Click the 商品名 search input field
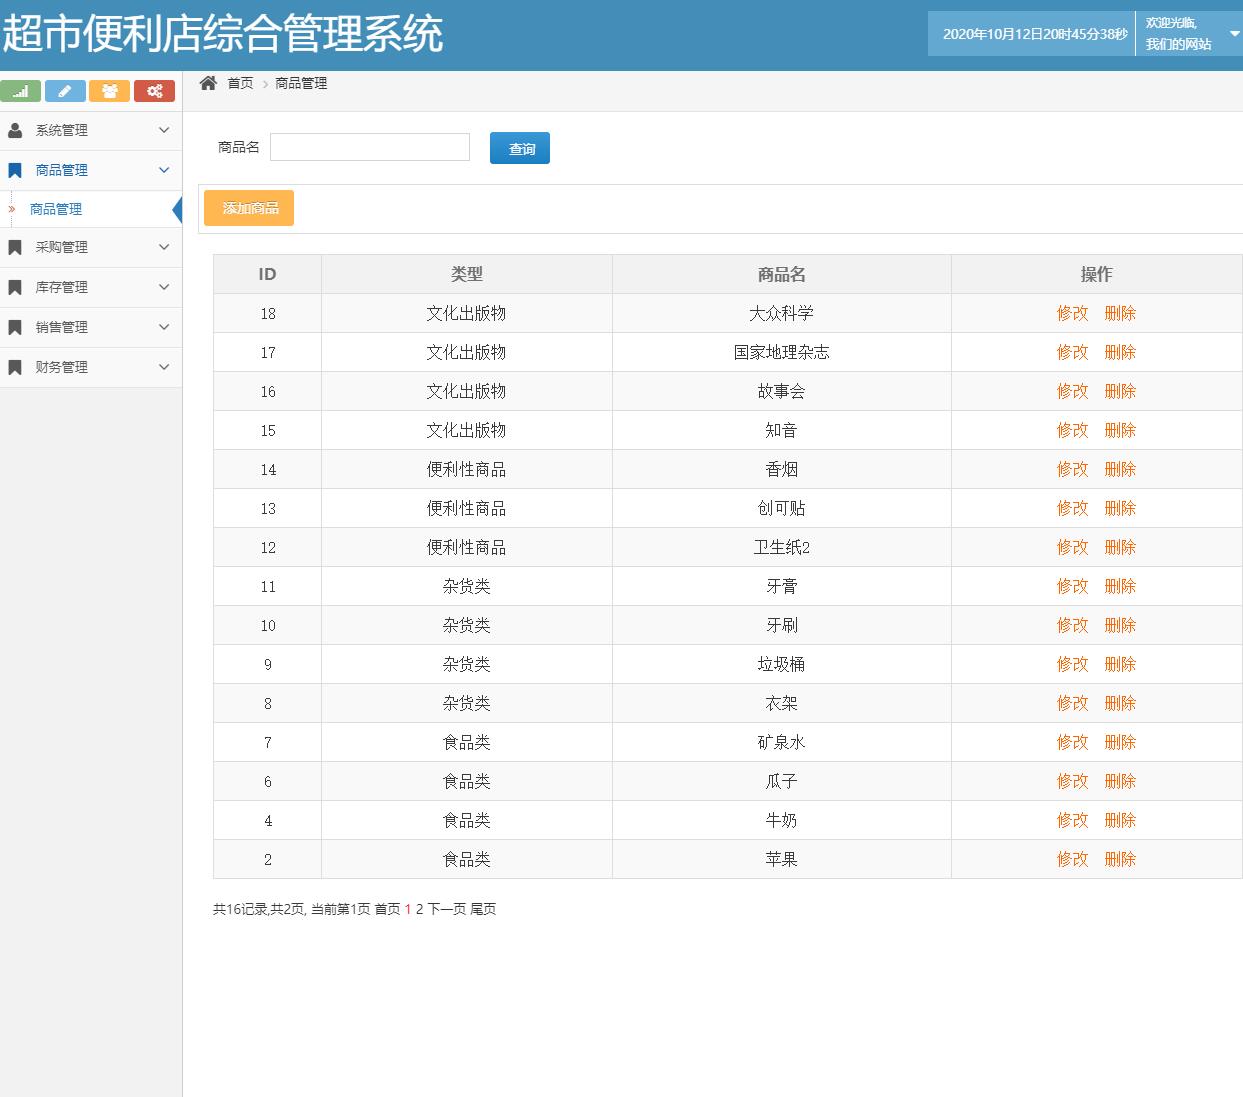The height and width of the screenshot is (1097, 1243). coord(369,147)
